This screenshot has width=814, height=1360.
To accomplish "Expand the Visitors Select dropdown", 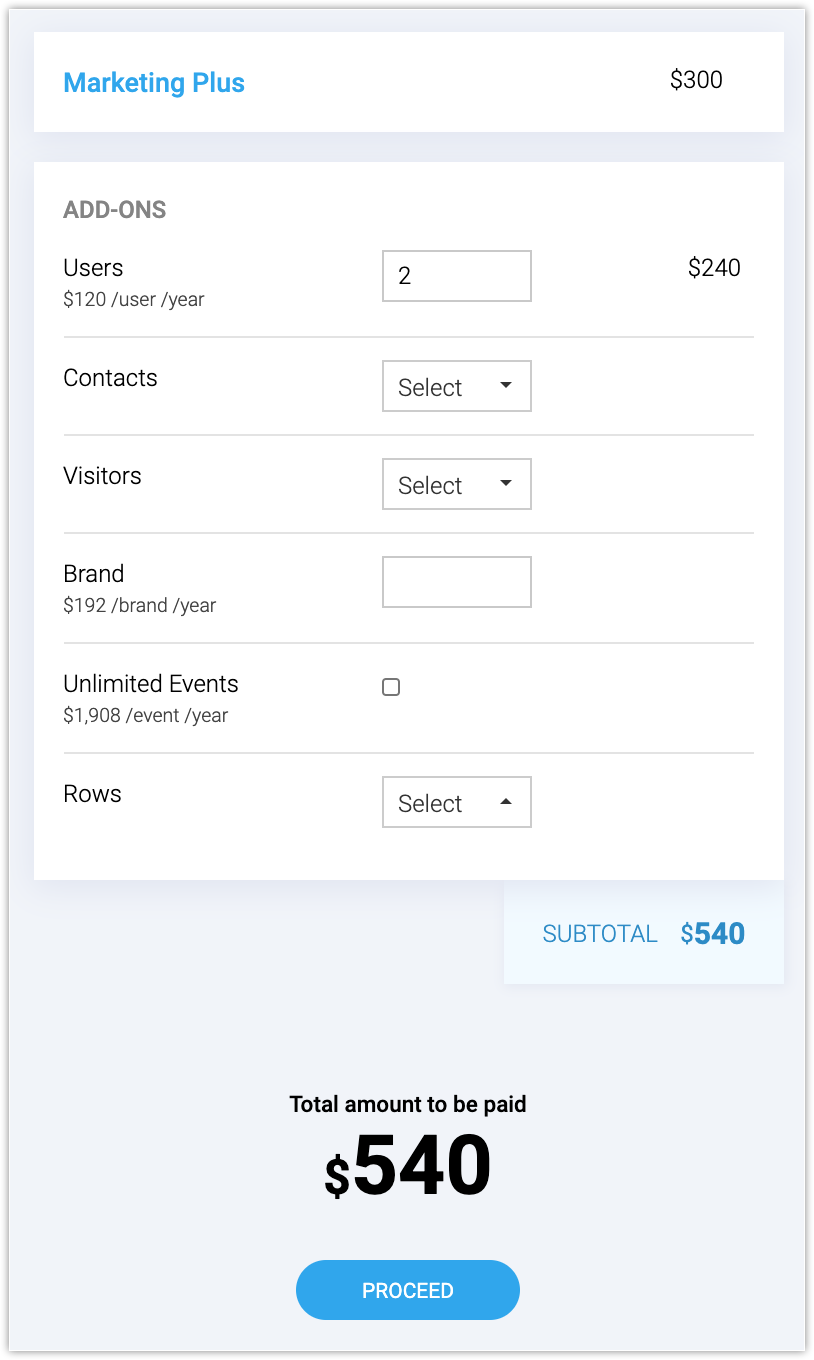I will coord(456,484).
